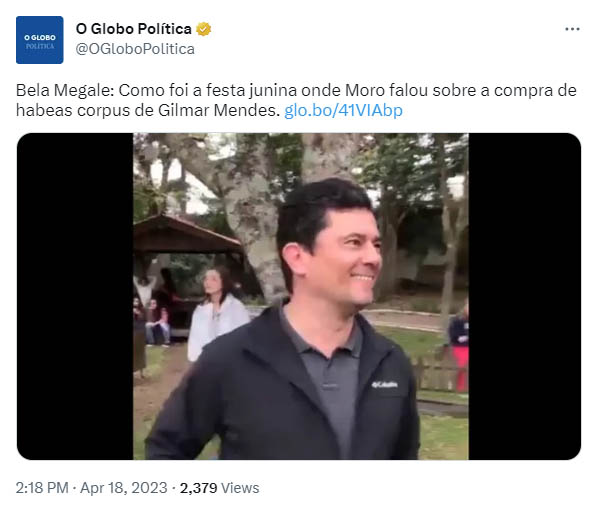Click the words habeas corpus in tweet
This screenshot has width=596, height=505.
(x=73, y=111)
